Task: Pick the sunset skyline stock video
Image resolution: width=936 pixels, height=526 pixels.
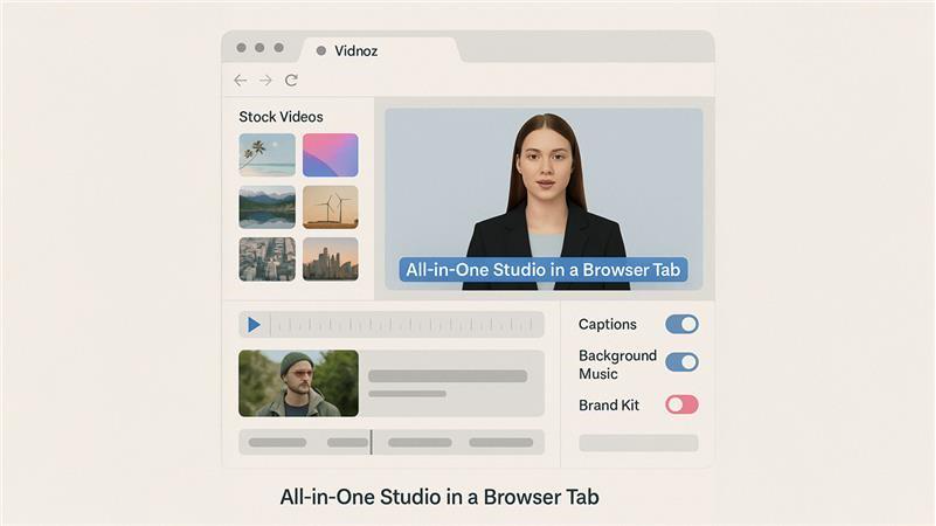Action: (330, 258)
